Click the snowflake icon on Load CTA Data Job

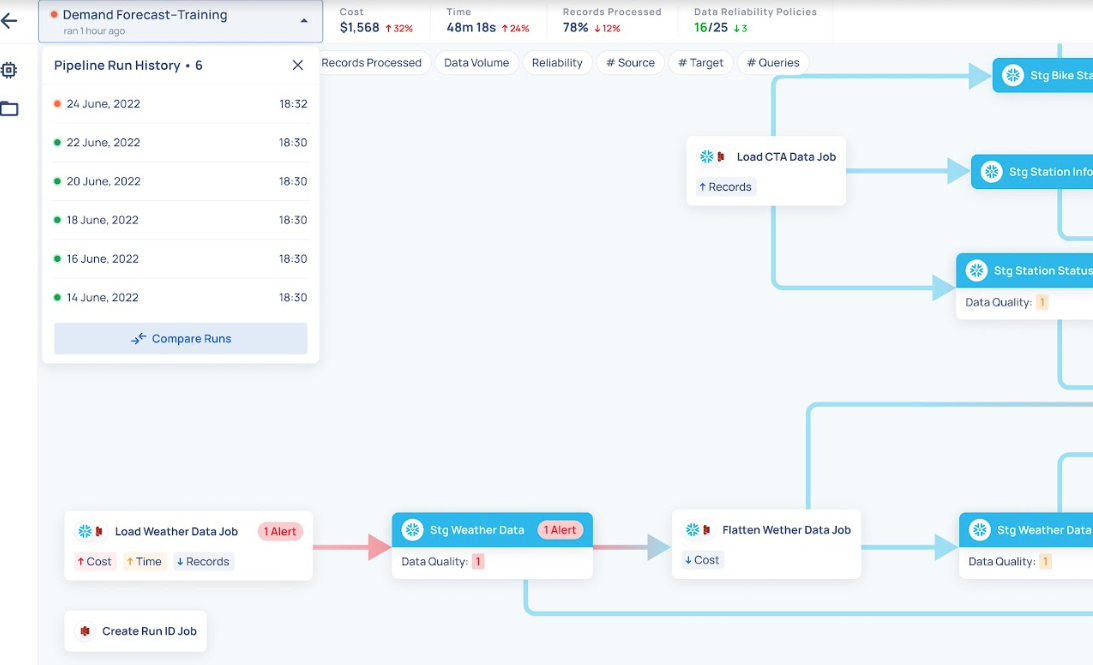[706, 157]
